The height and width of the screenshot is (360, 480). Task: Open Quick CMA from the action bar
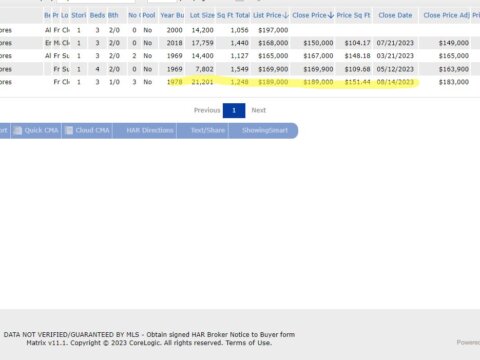[x=36, y=130]
